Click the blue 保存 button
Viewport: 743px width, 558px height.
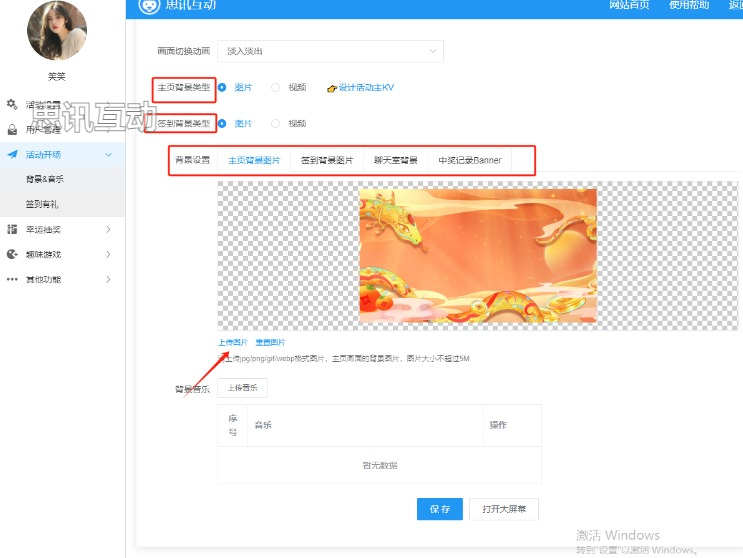coord(440,509)
